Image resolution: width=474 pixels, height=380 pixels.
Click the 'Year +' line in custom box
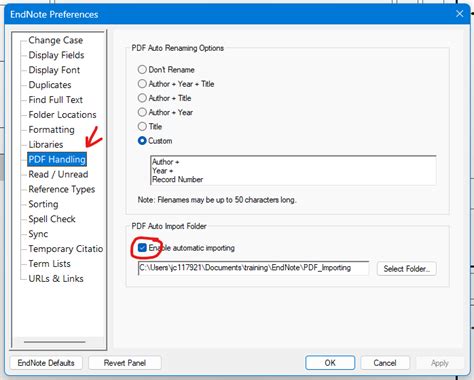coord(163,171)
